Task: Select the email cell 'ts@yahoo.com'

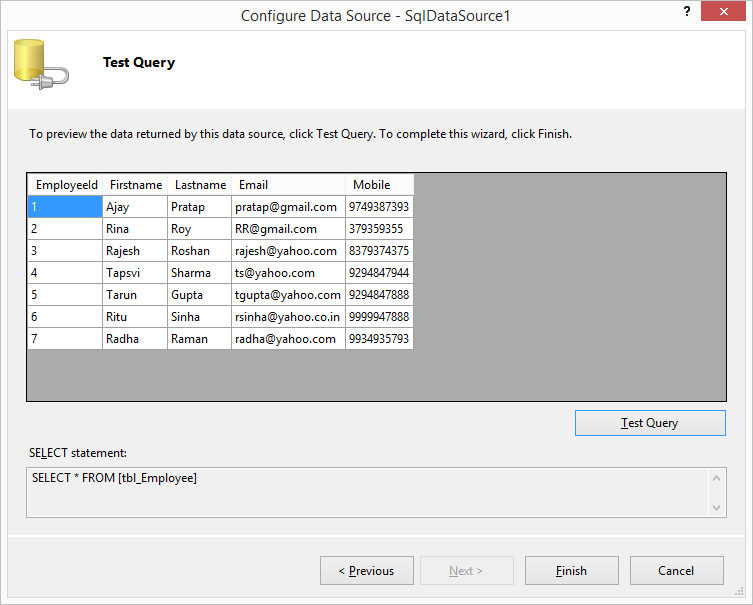Action: 288,273
